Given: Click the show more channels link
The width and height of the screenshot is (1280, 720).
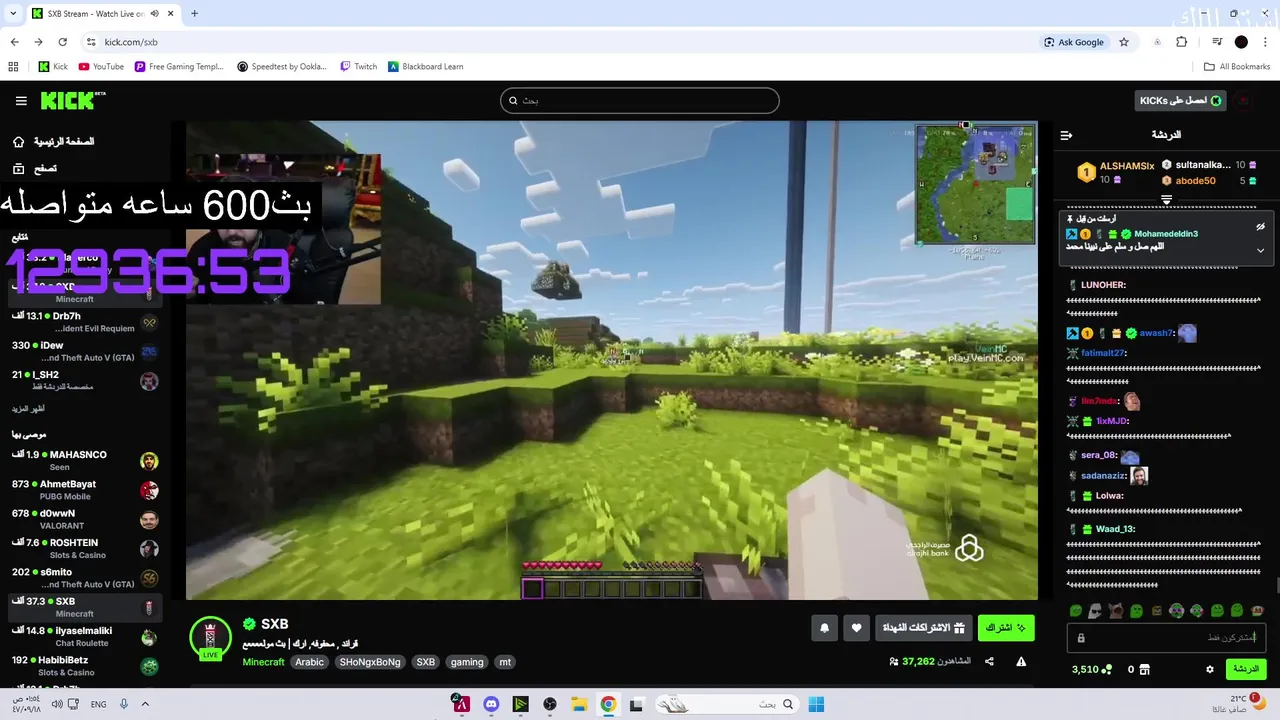Looking at the screenshot, I should click(28, 409).
